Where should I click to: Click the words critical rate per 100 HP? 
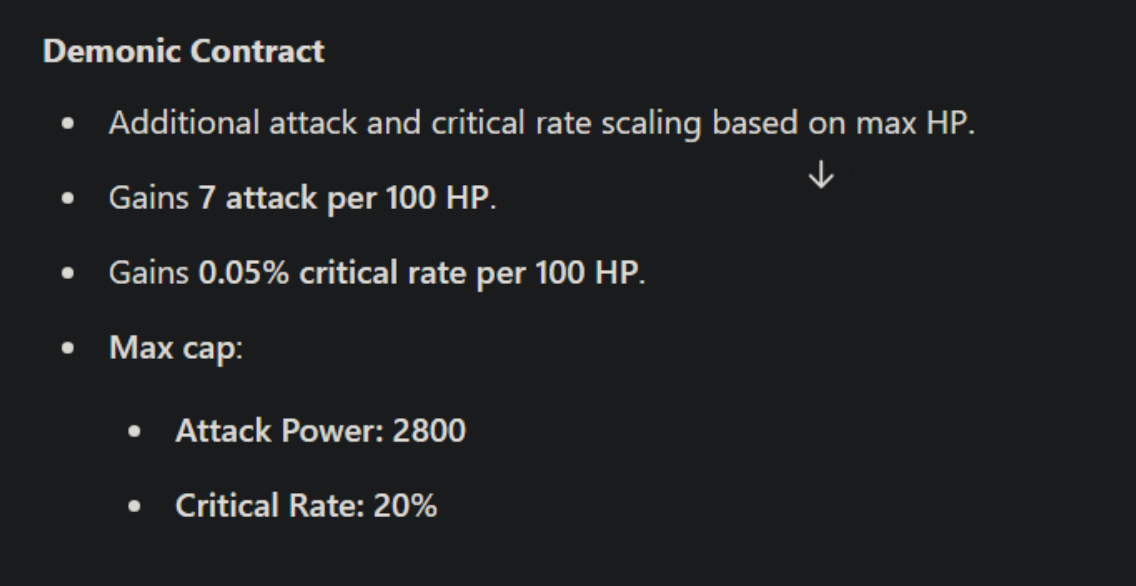click(x=469, y=273)
